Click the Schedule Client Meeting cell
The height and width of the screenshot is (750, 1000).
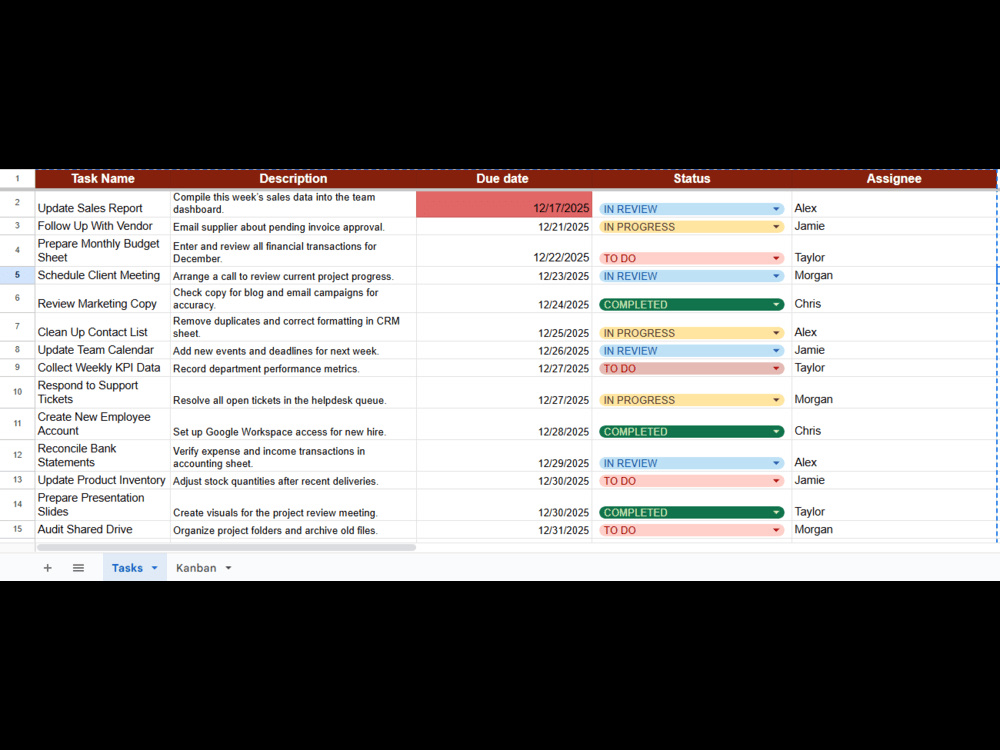tap(103, 275)
